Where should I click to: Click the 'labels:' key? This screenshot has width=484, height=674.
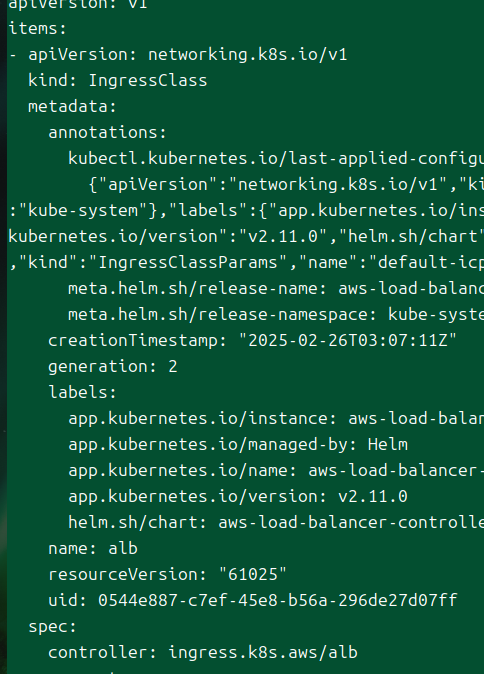tap(82, 392)
